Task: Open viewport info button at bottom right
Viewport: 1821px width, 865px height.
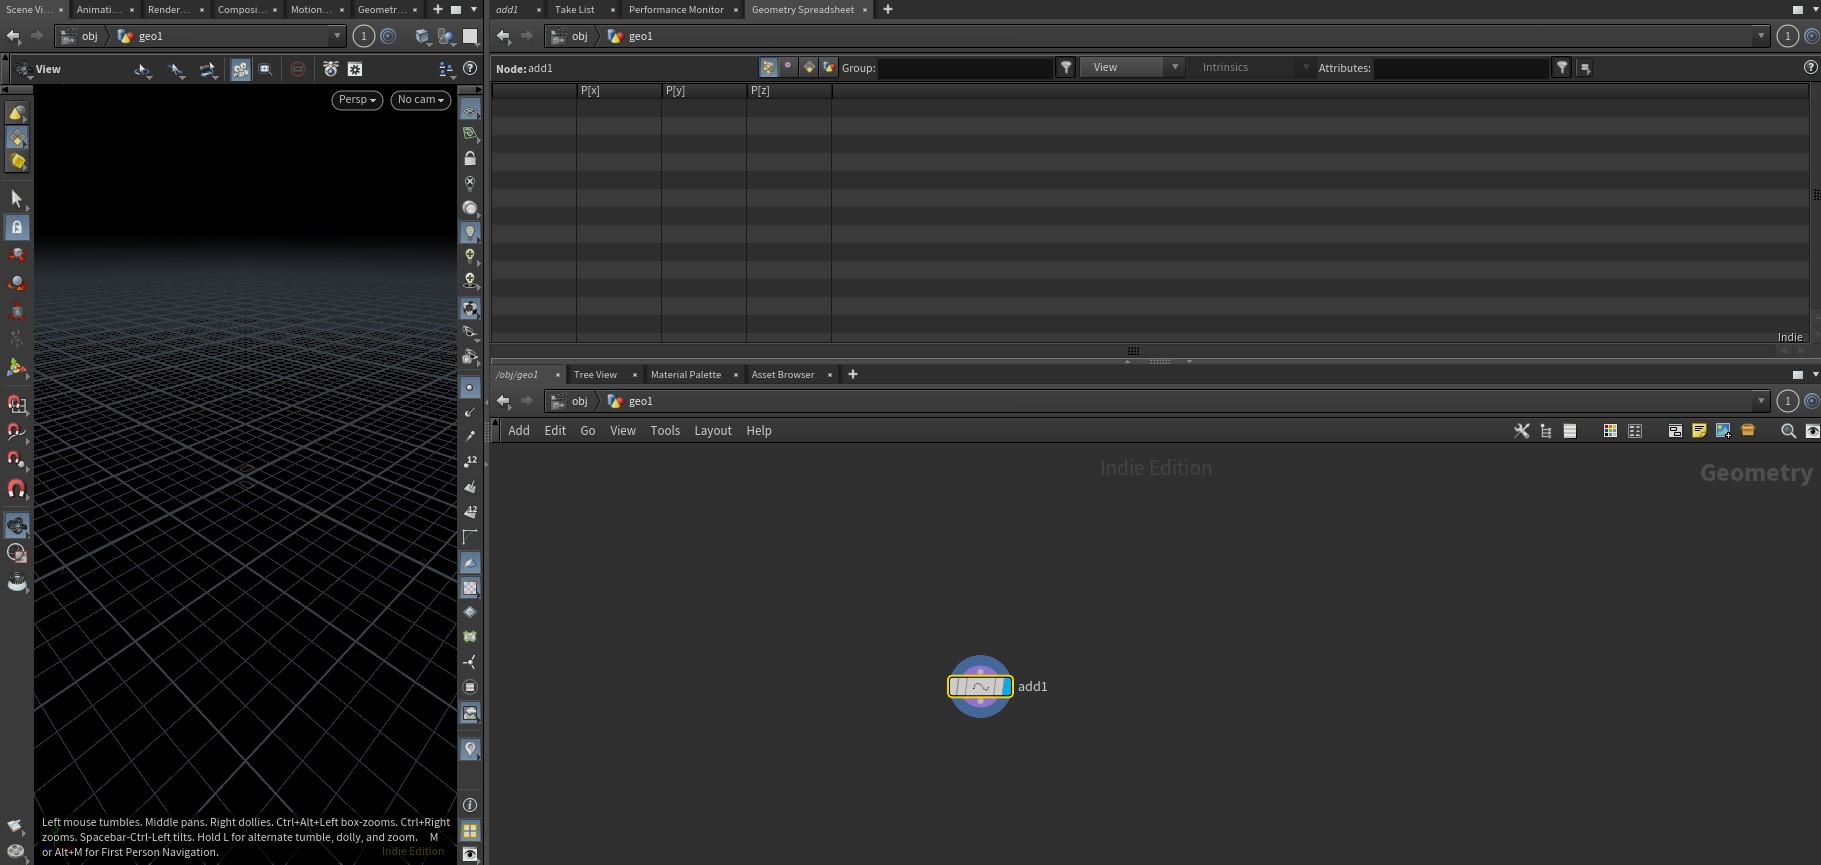Action: [470, 805]
